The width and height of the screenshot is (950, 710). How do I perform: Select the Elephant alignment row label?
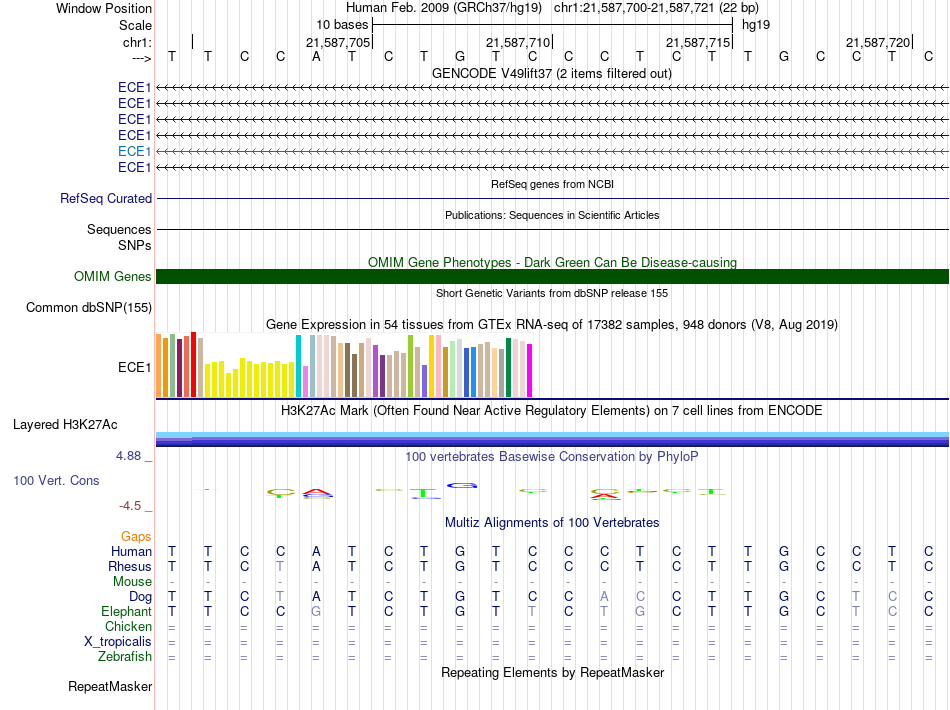pos(126,612)
